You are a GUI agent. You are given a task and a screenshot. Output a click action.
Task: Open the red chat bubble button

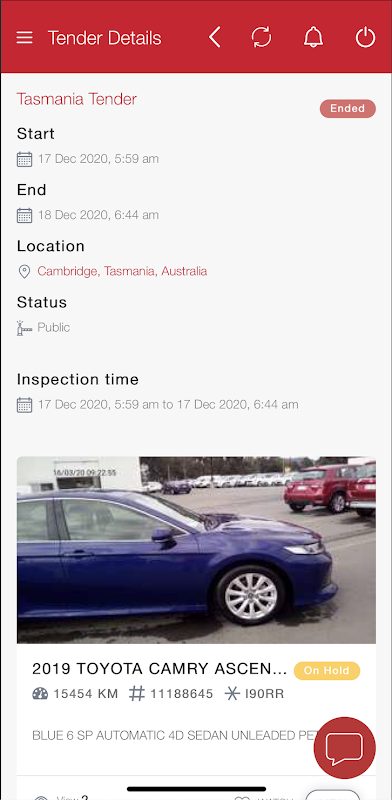[345, 747]
